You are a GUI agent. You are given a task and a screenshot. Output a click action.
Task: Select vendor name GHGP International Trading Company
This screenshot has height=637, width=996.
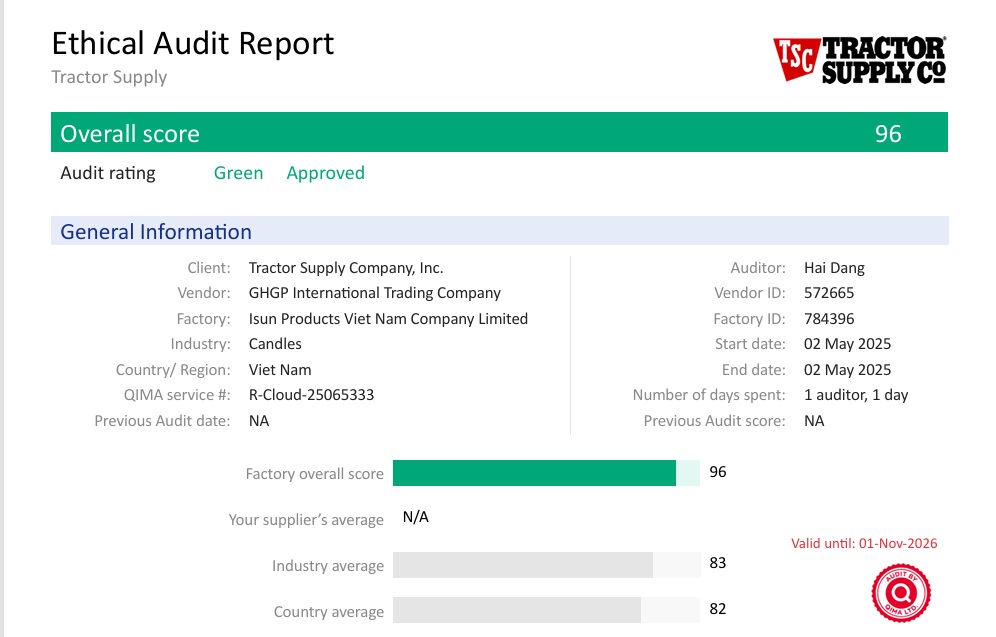tap(374, 293)
